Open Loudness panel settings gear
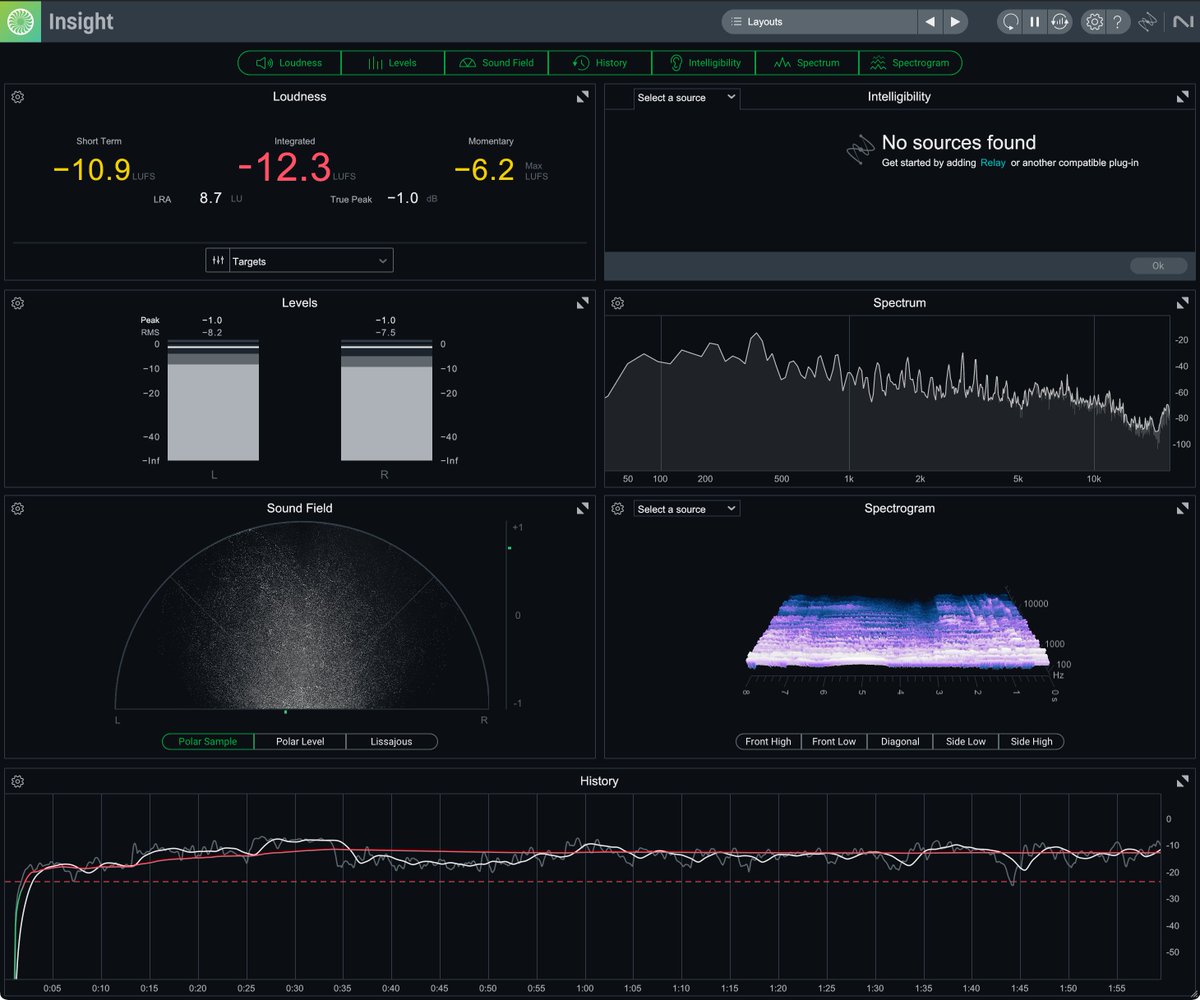This screenshot has height=1000, width=1200. (18, 97)
